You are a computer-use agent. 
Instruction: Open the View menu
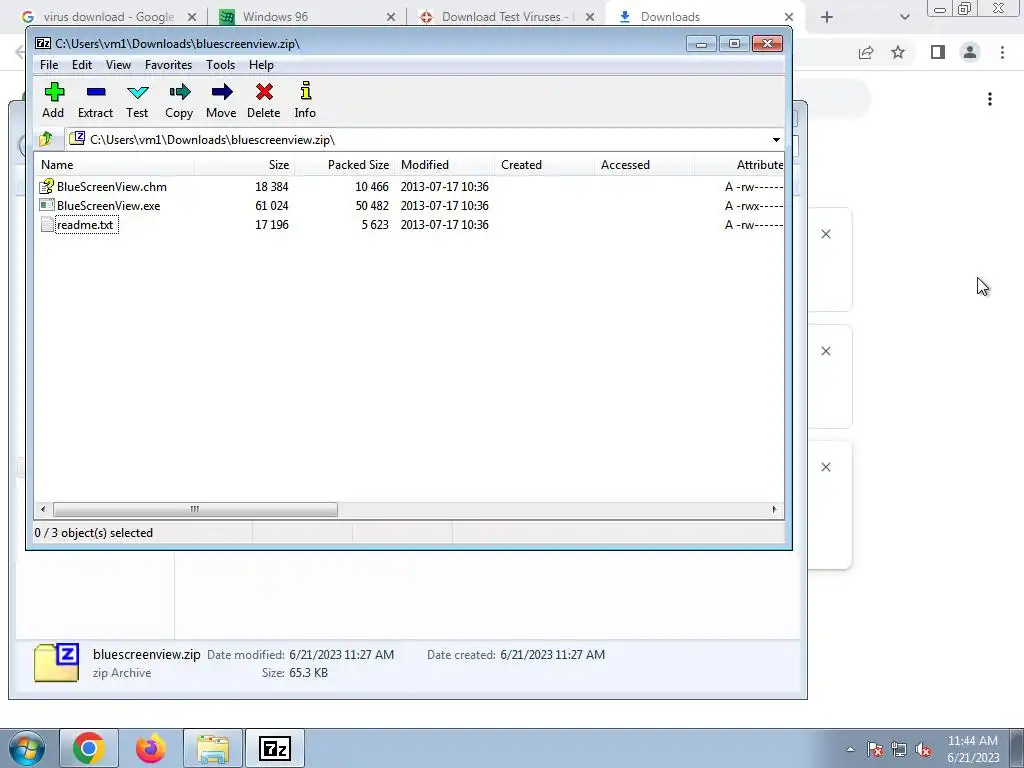(x=118, y=65)
